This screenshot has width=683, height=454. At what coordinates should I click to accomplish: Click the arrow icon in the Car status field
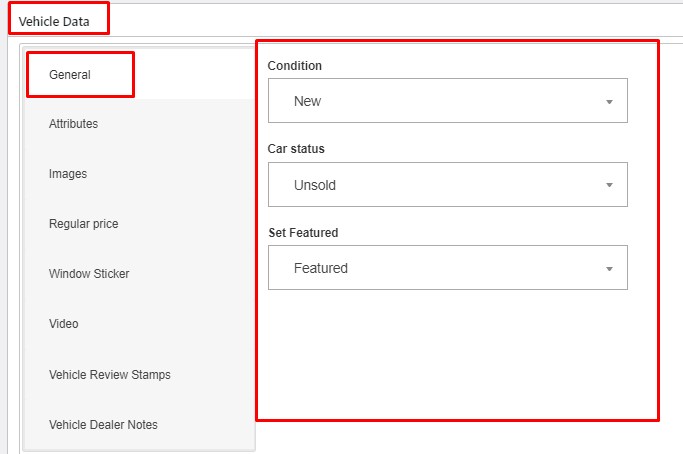tap(609, 186)
